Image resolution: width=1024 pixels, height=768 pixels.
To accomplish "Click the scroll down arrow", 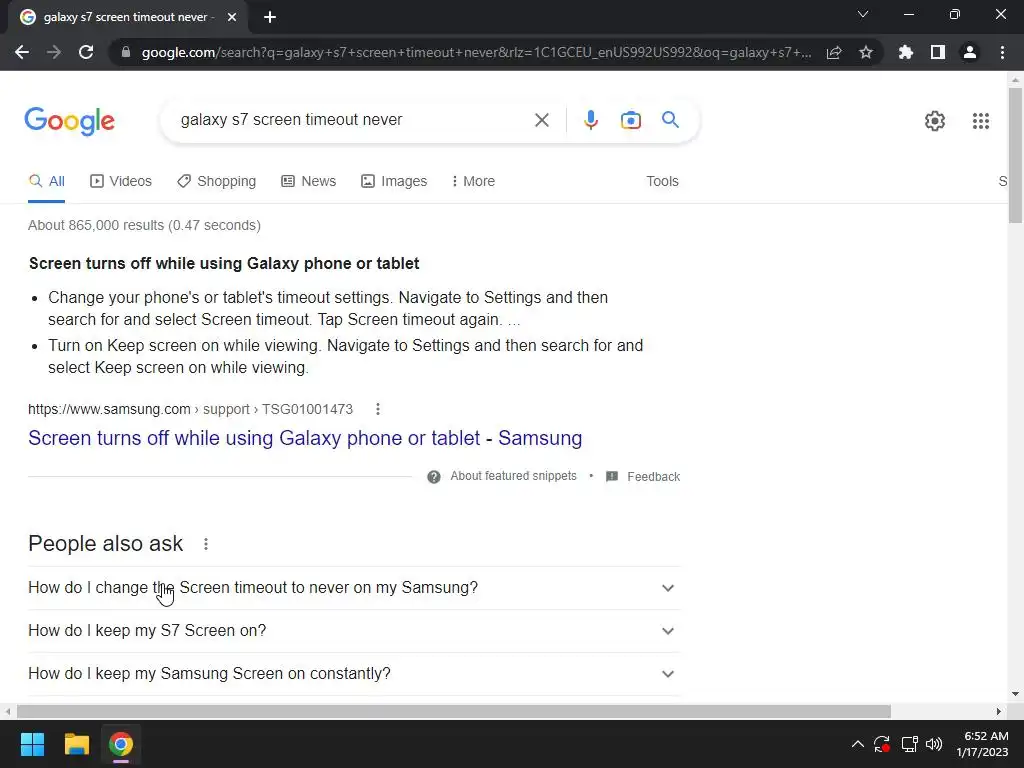I will (x=1015, y=694).
